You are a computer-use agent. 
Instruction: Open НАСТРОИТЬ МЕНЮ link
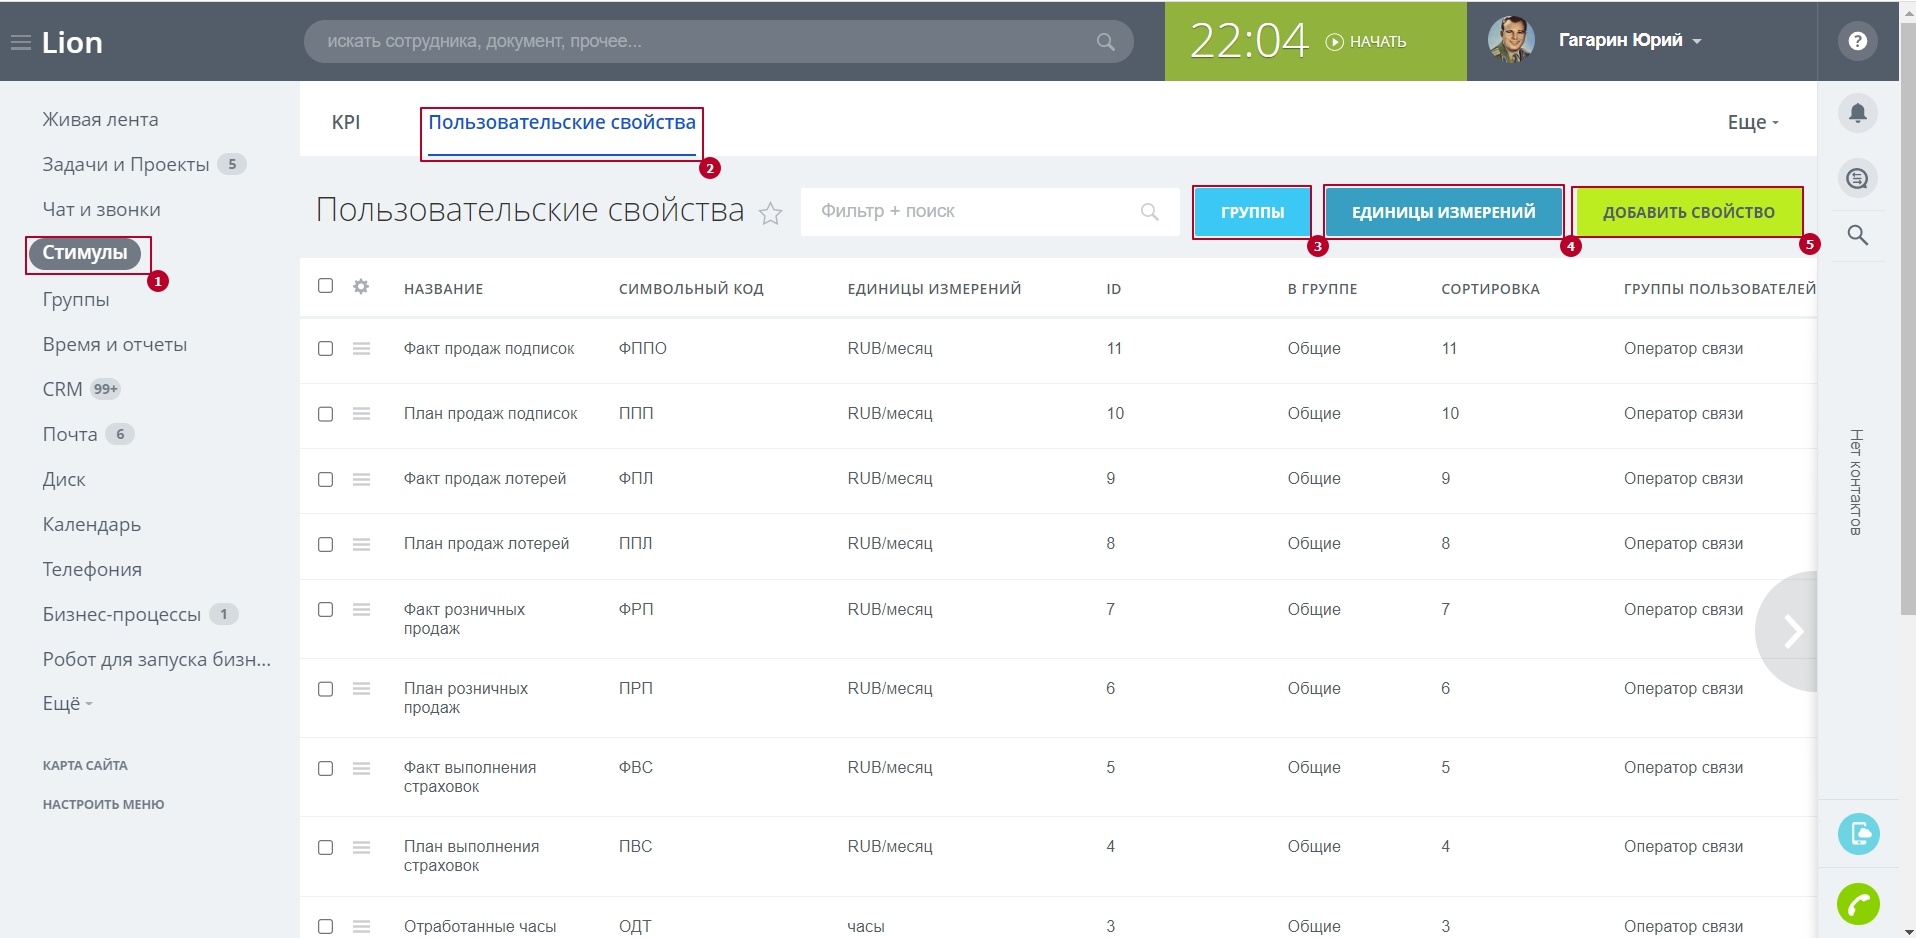(x=103, y=805)
